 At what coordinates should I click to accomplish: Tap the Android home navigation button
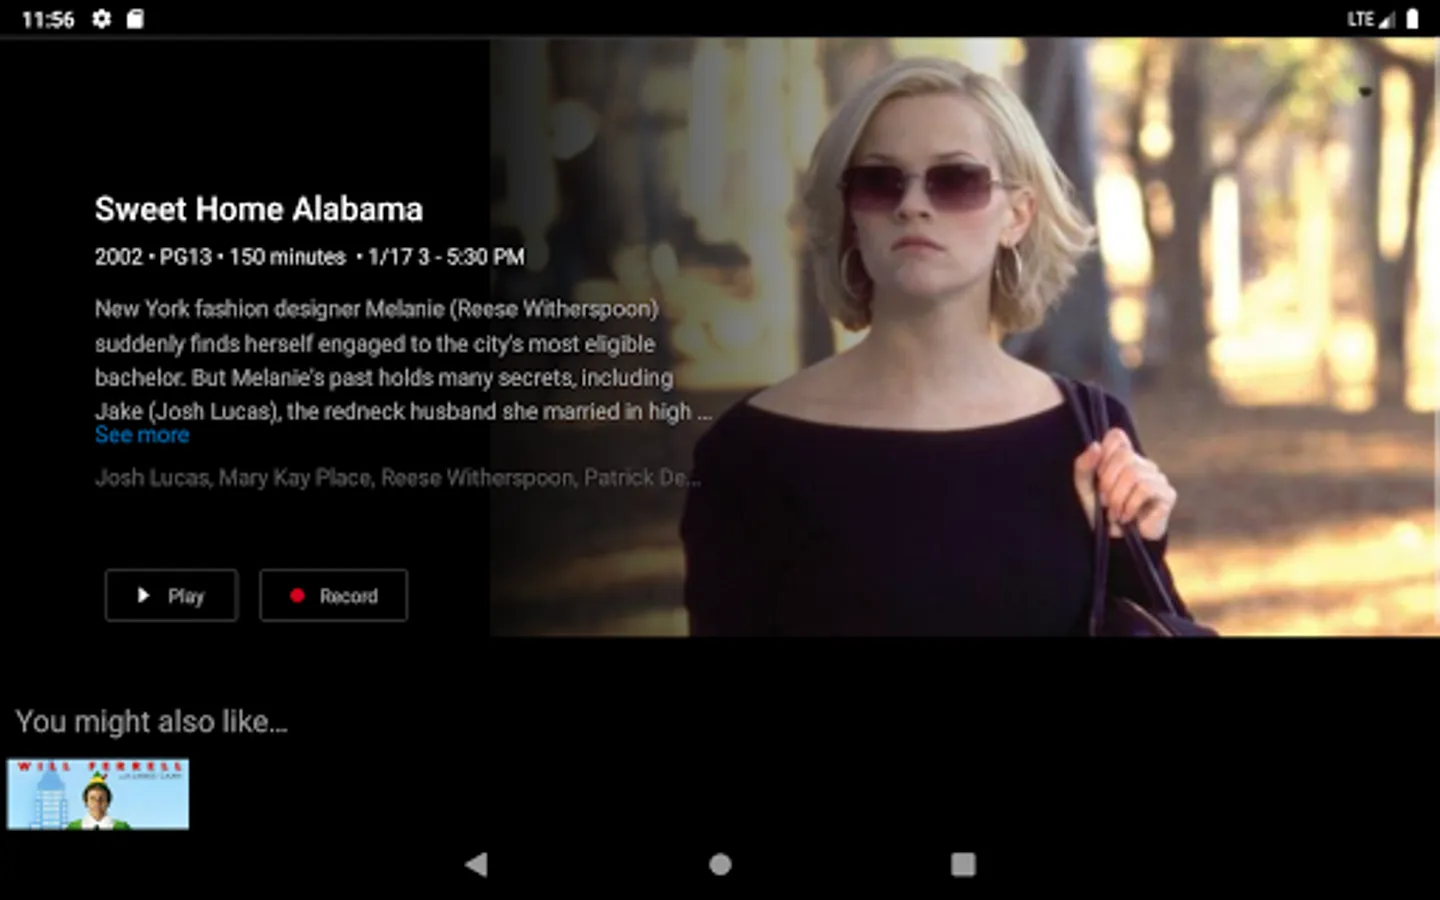pyautogui.click(x=720, y=864)
